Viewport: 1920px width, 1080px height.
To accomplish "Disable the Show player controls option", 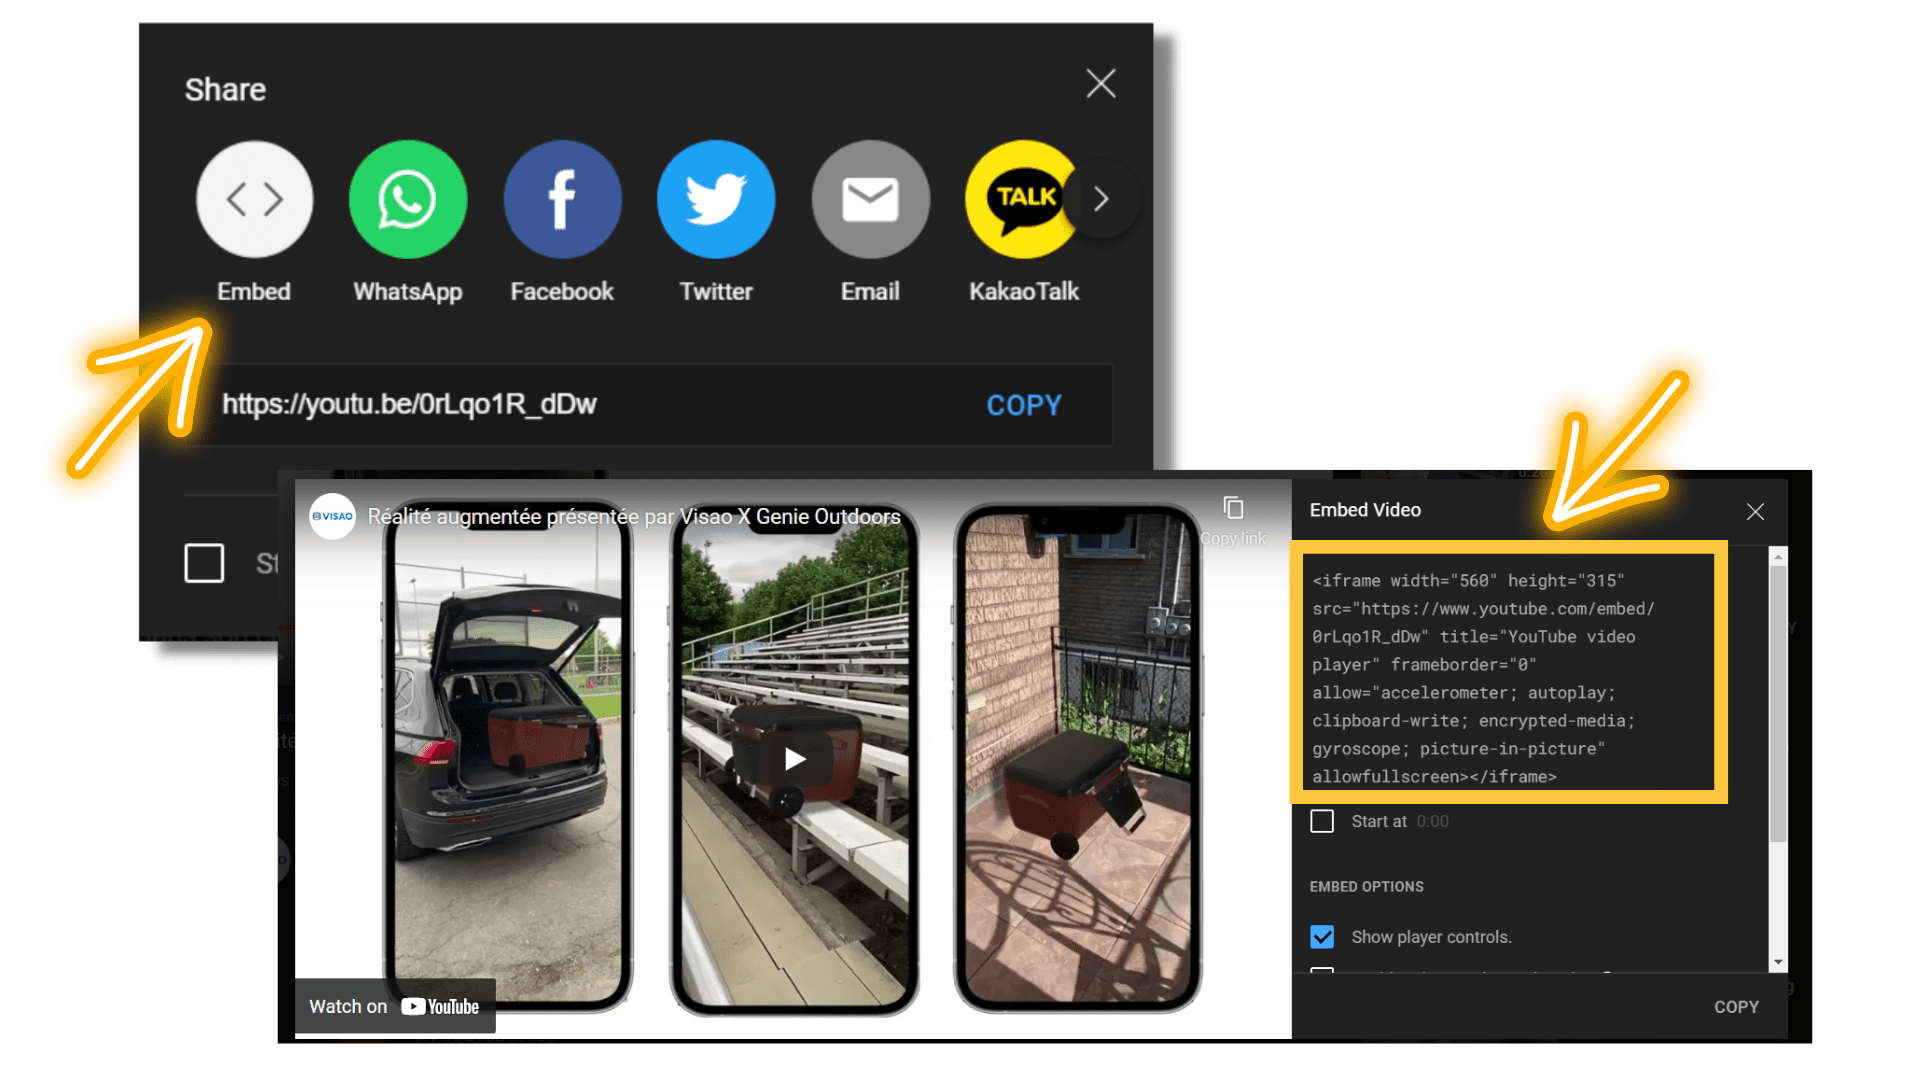I will coord(1322,937).
